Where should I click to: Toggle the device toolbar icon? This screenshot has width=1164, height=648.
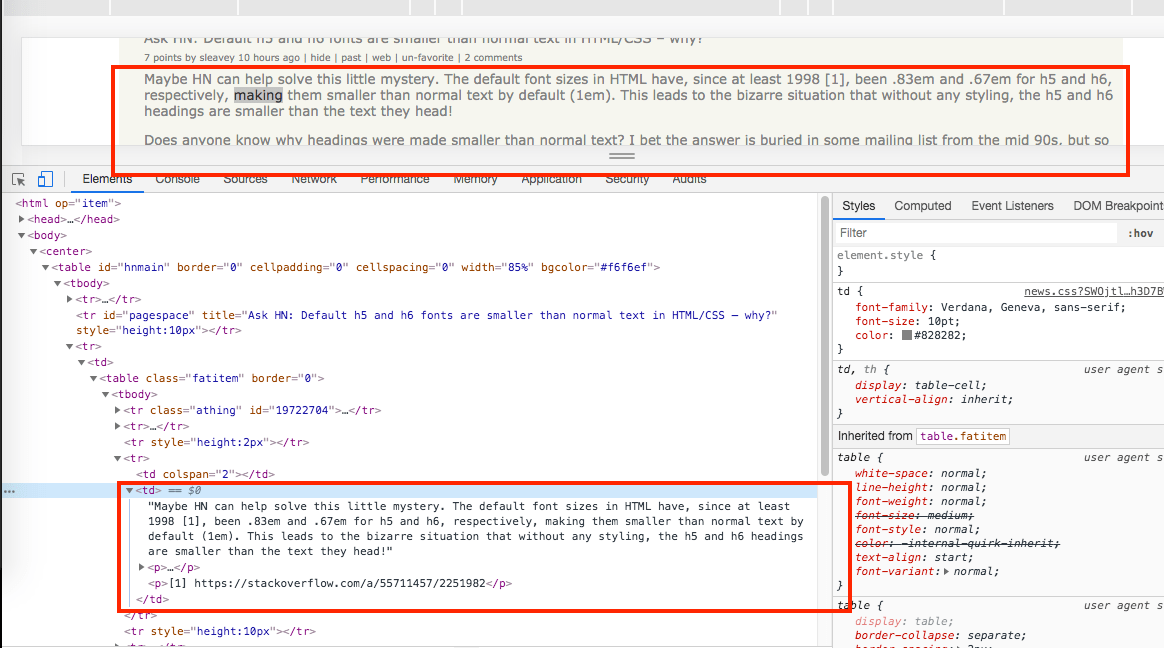click(x=44, y=178)
